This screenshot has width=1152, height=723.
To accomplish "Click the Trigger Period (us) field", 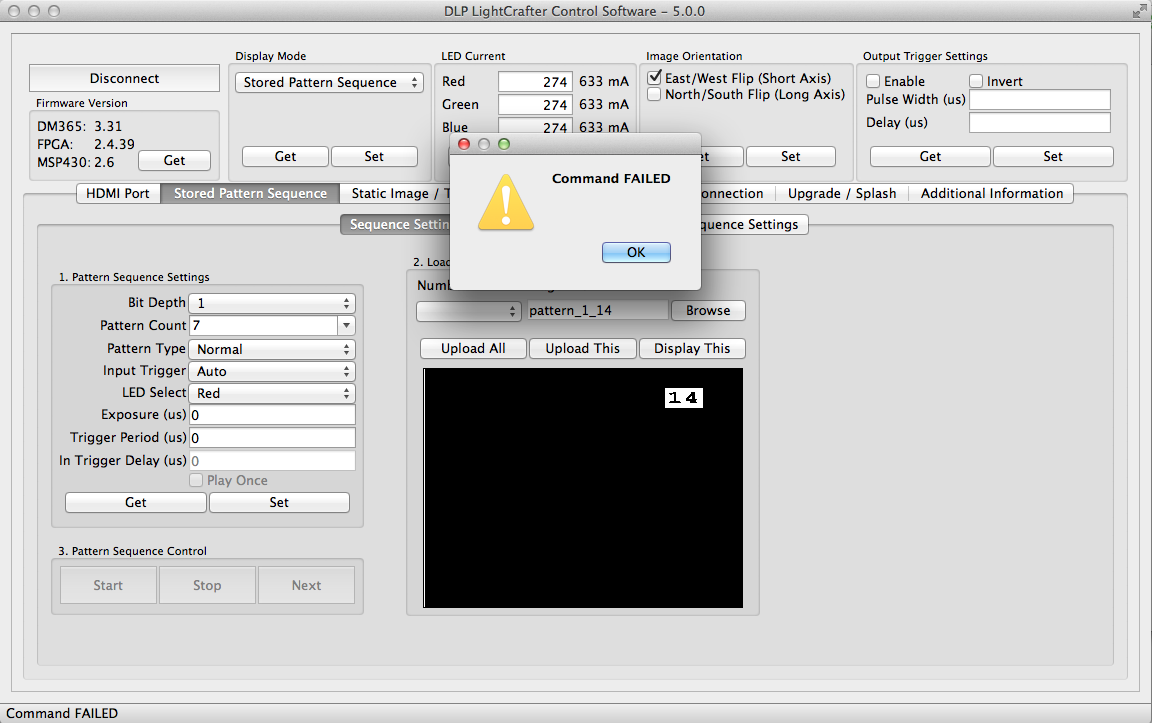I will pos(273,438).
